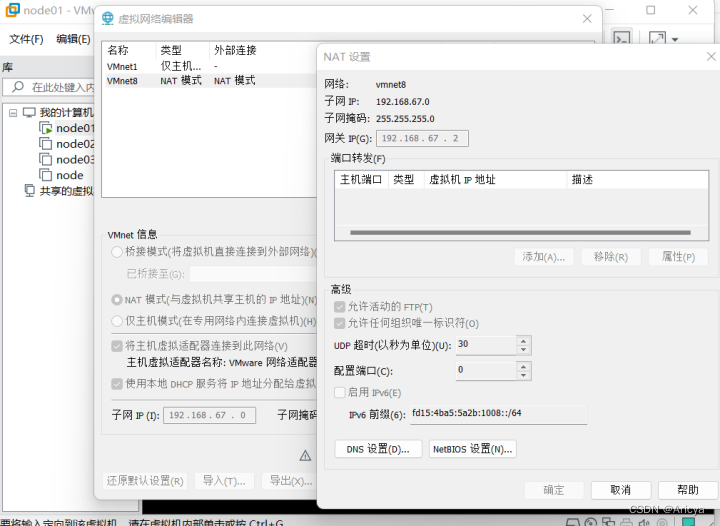Click the 属性(P) button
The height and width of the screenshot is (526, 720).
click(x=678, y=257)
